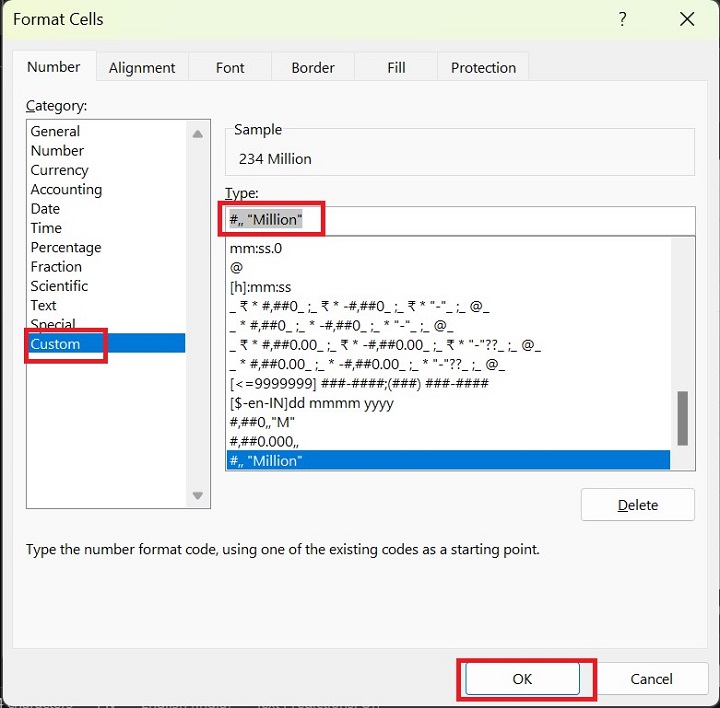Open the Protection tab
Viewport: 720px width, 708px height.
tap(483, 68)
